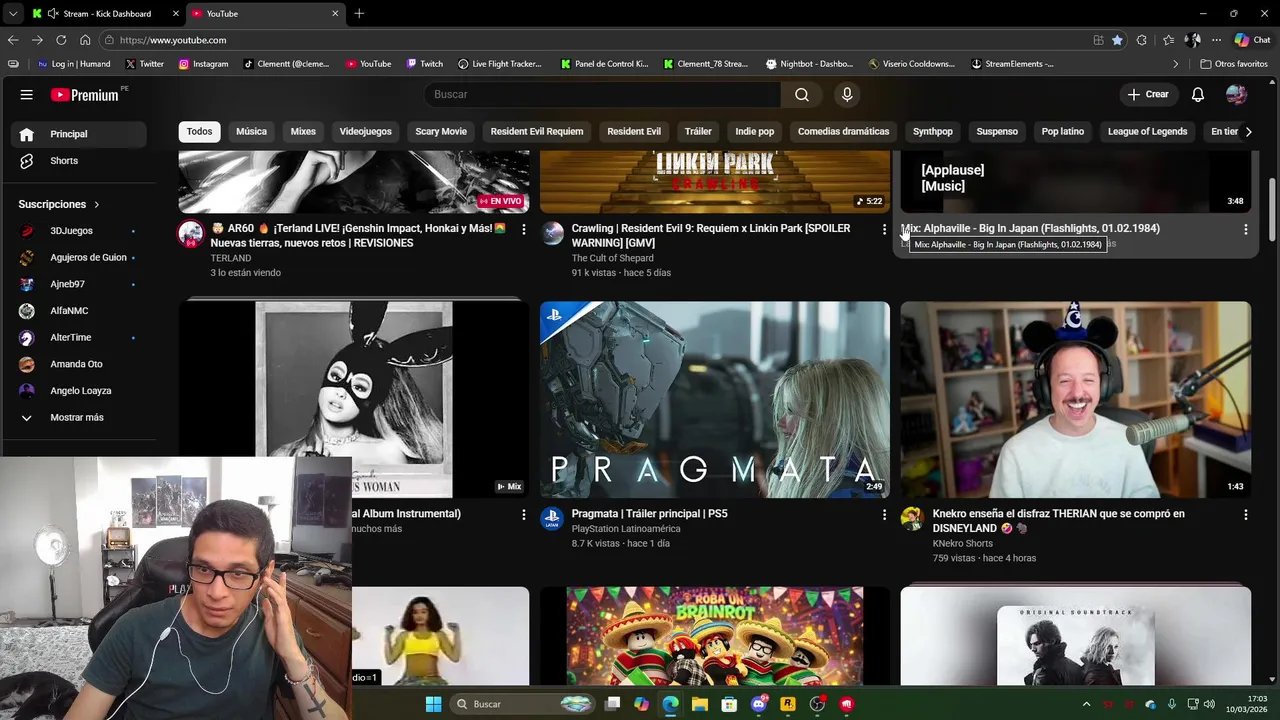Open Windows Start menu
The height and width of the screenshot is (720, 1280).
point(433,704)
